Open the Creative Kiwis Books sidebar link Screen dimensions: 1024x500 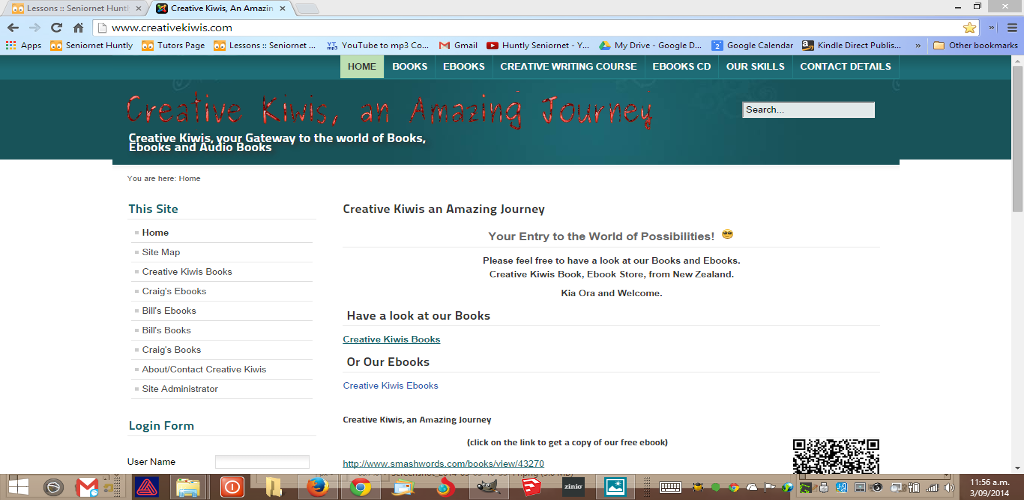coord(187,272)
